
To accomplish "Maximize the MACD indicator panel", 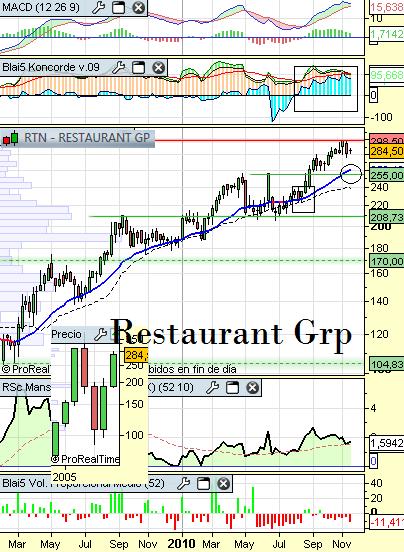I will click(x=118, y=7).
